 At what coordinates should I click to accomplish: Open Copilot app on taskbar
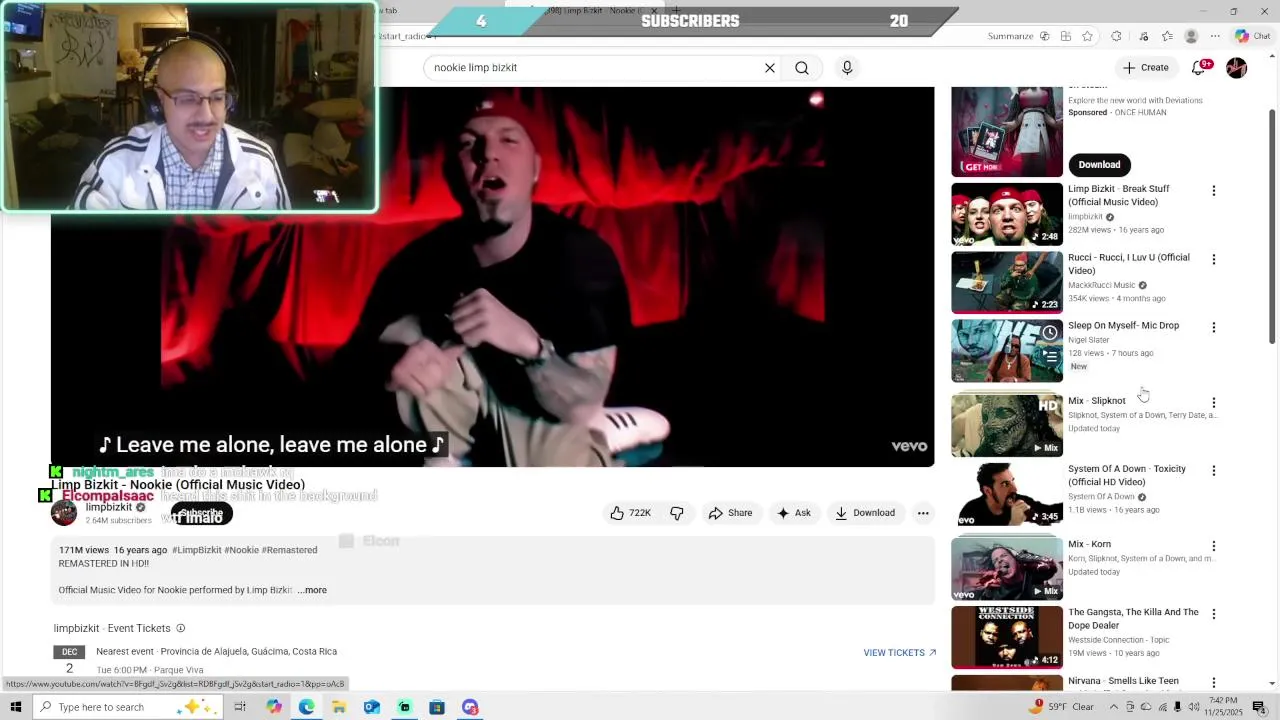pos(273,707)
